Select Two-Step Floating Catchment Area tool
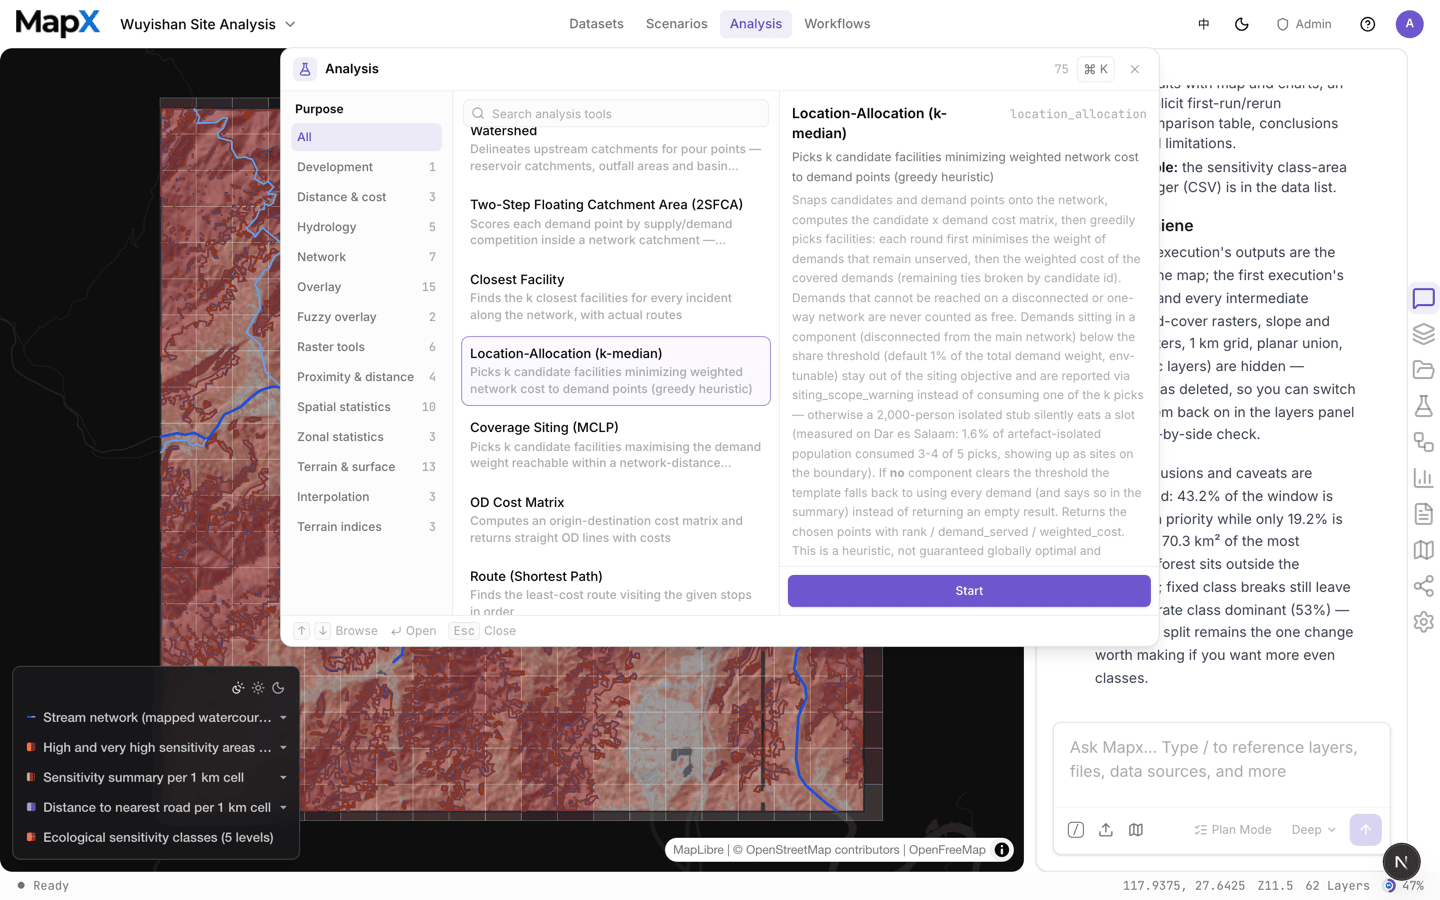This screenshot has width=1440, height=900. pos(616,222)
